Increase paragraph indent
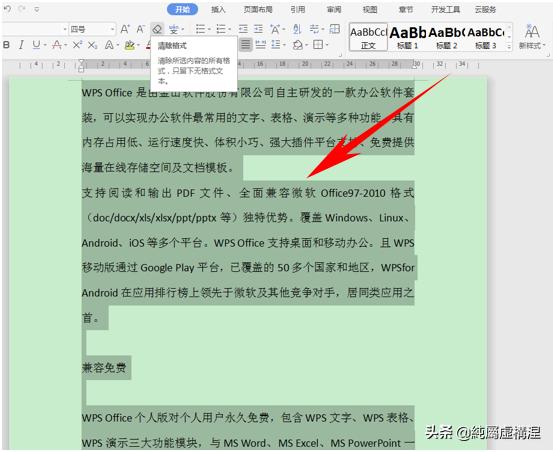553x452 pixels. [x=259, y=29]
